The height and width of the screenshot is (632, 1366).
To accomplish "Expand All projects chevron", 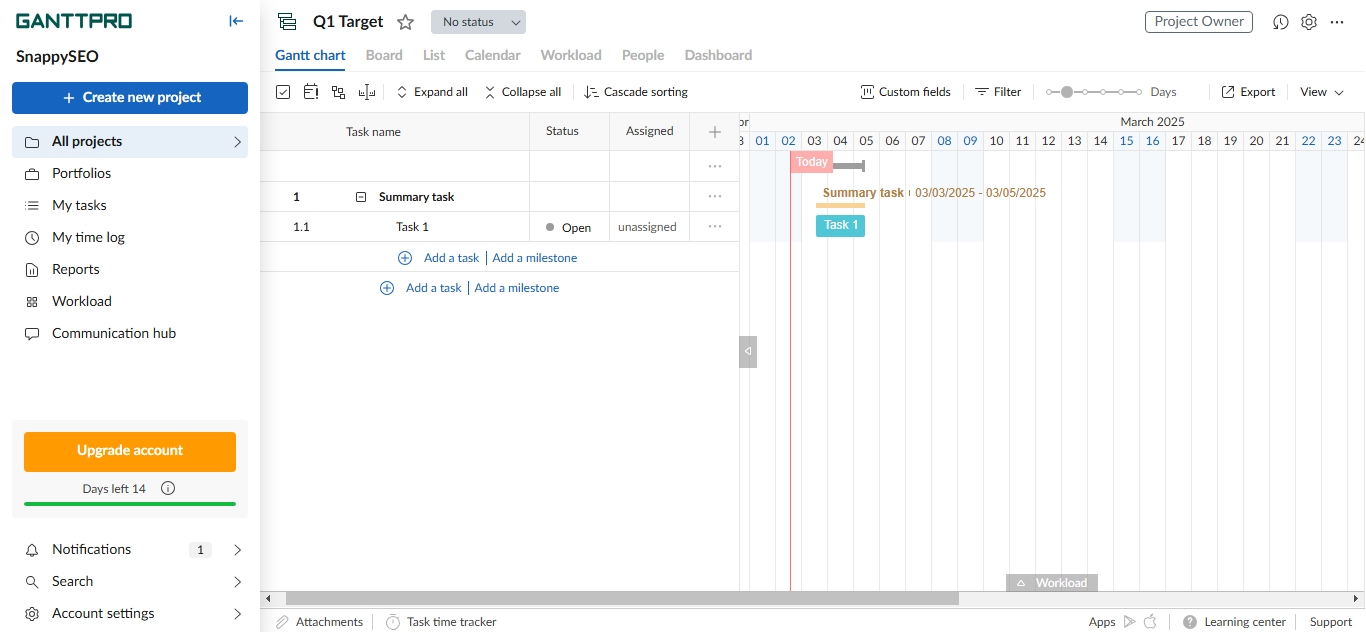I will pyautogui.click(x=237, y=142).
